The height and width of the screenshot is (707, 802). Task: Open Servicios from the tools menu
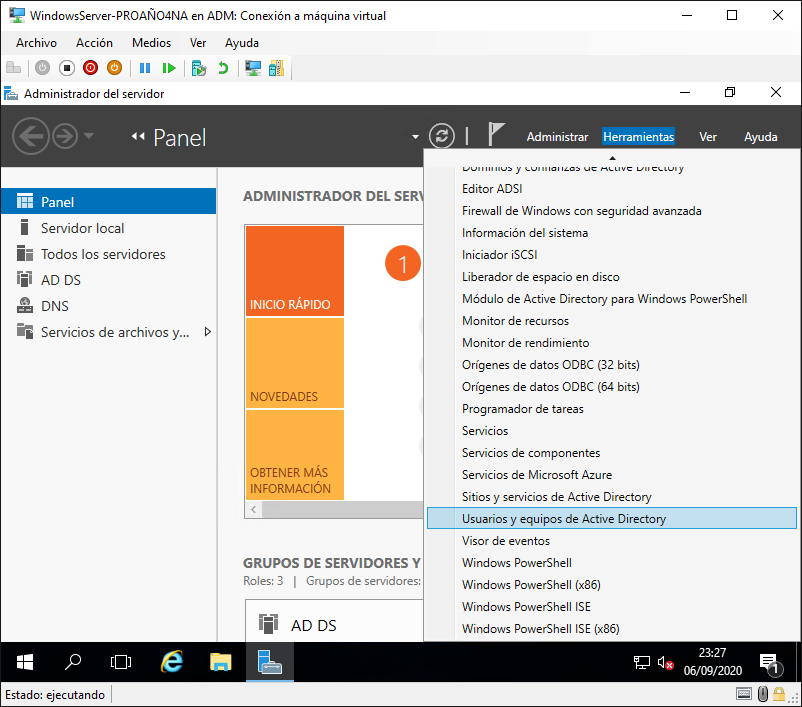pos(612,431)
